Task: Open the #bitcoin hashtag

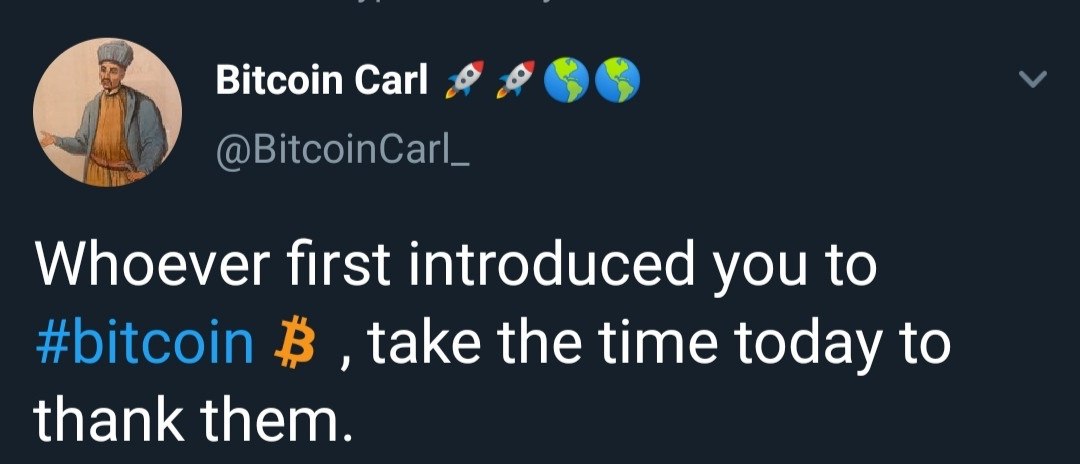Action: coord(145,343)
